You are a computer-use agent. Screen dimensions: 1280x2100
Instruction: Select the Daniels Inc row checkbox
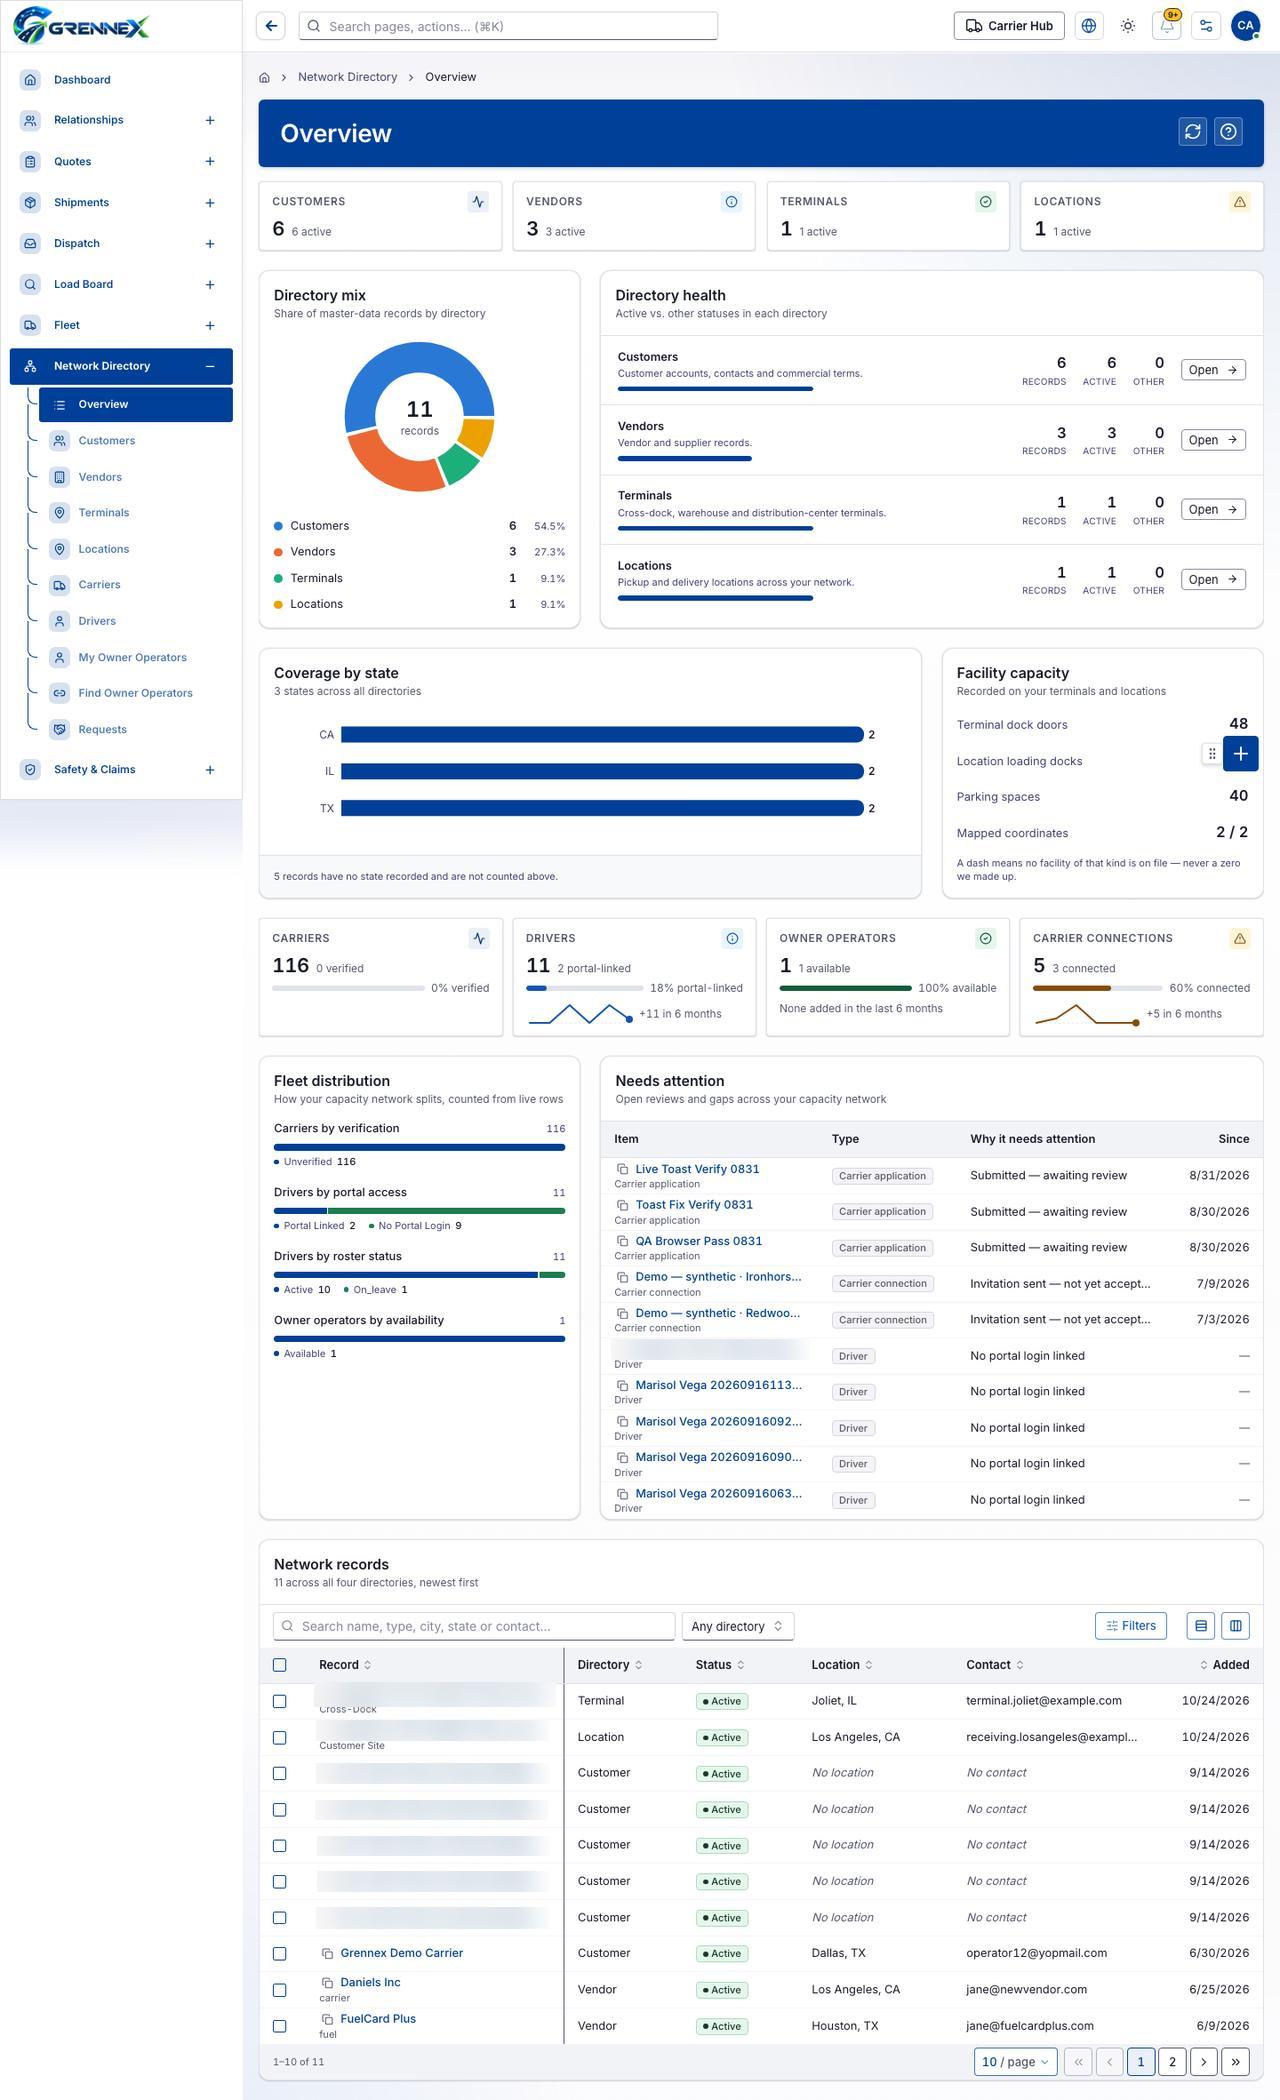(280, 1990)
